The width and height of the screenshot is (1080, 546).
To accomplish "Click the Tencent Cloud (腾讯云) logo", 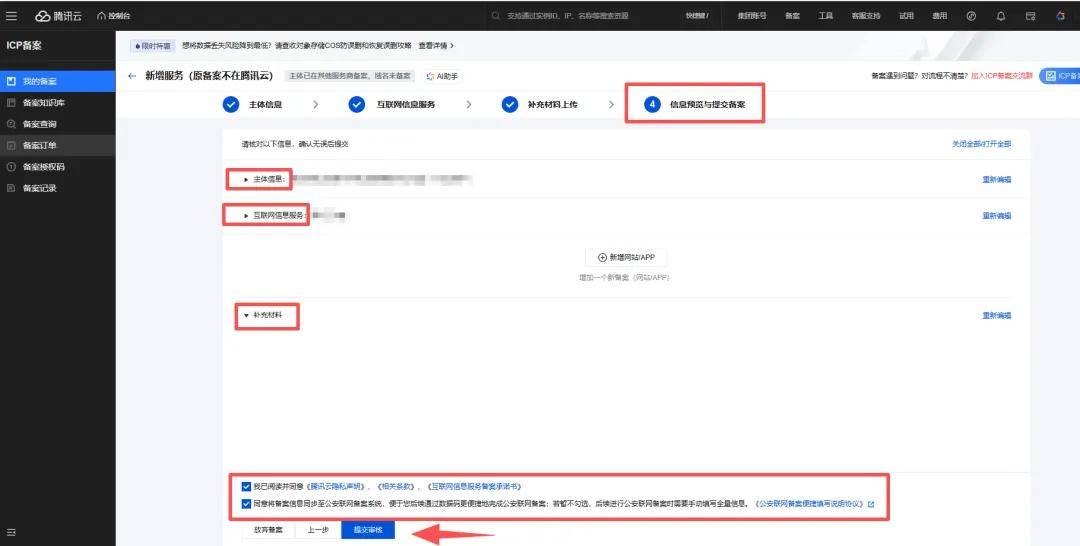I will click(x=58, y=16).
